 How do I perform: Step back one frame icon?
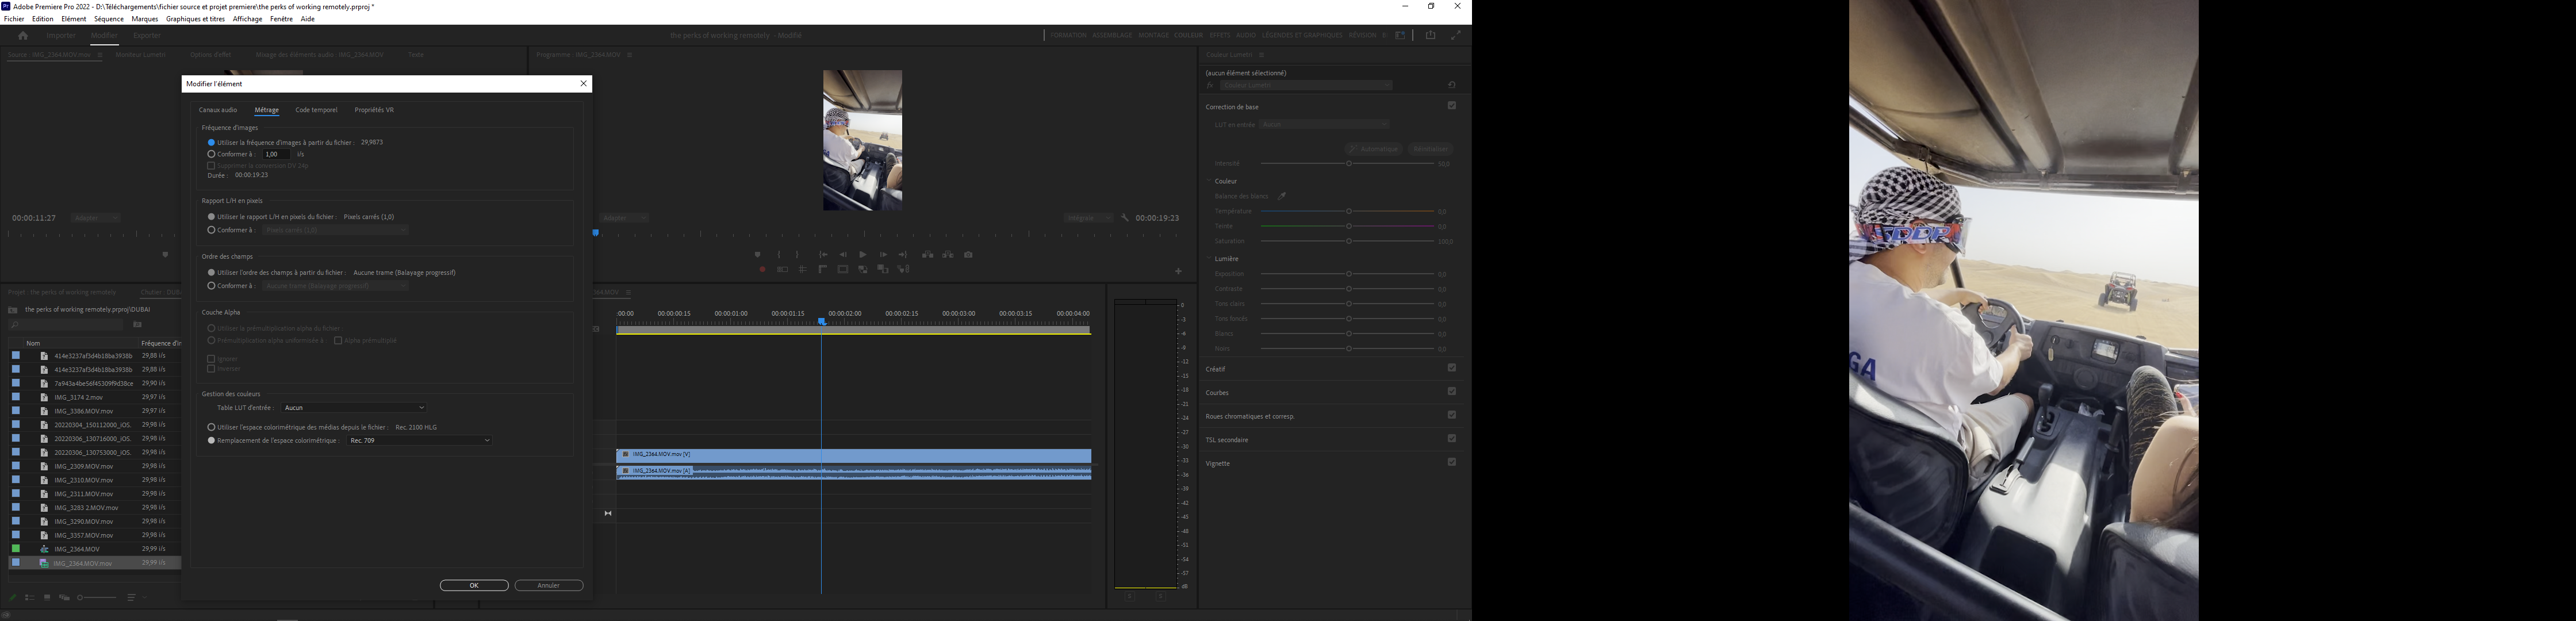pyautogui.click(x=843, y=255)
